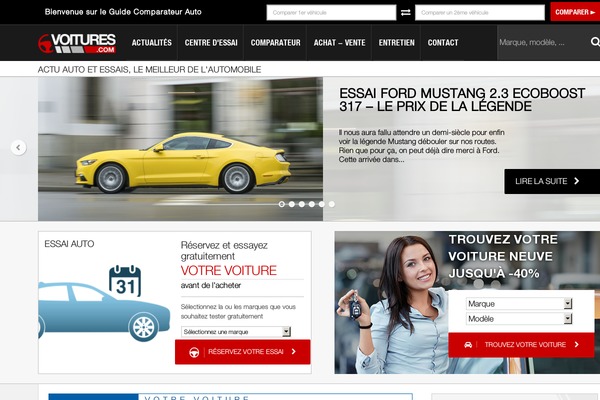Open the Centre d'essai menu

[x=211, y=42]
